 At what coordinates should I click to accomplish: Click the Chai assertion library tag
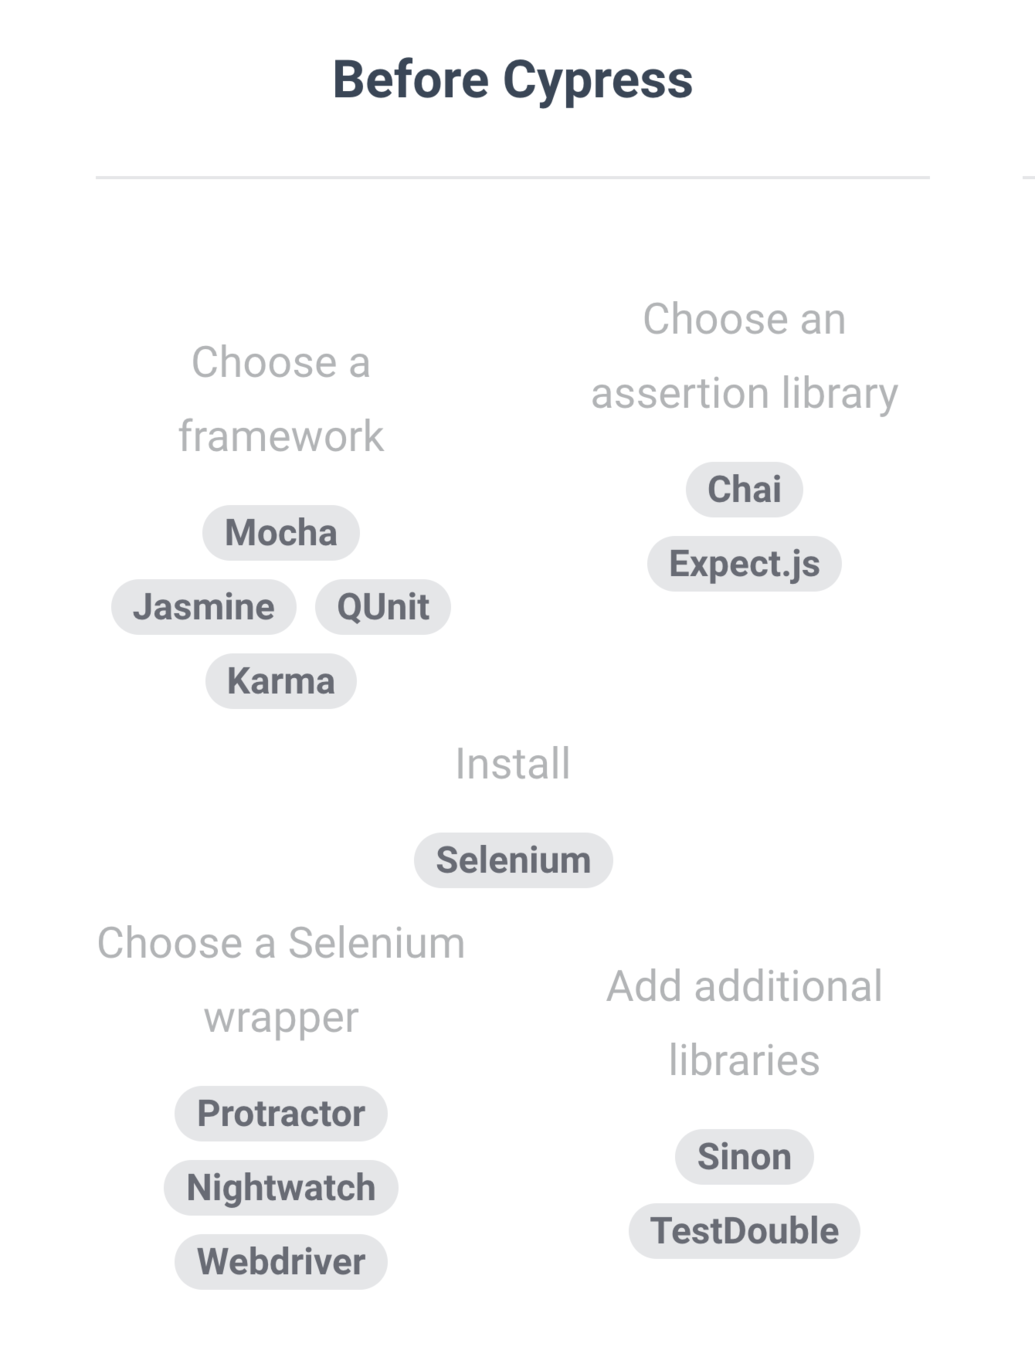coord(744,490)
